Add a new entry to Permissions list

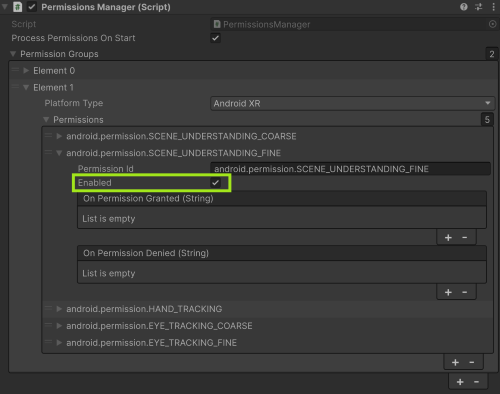point(455,362)
